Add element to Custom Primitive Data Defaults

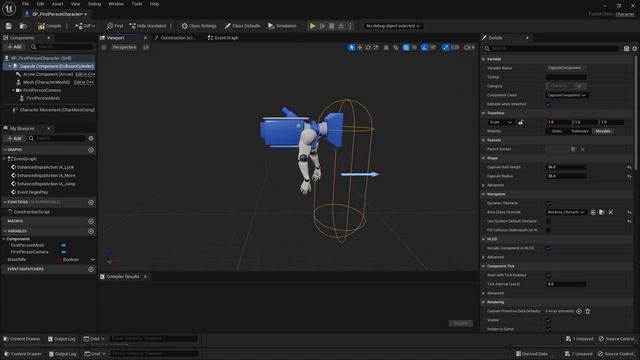579,311
